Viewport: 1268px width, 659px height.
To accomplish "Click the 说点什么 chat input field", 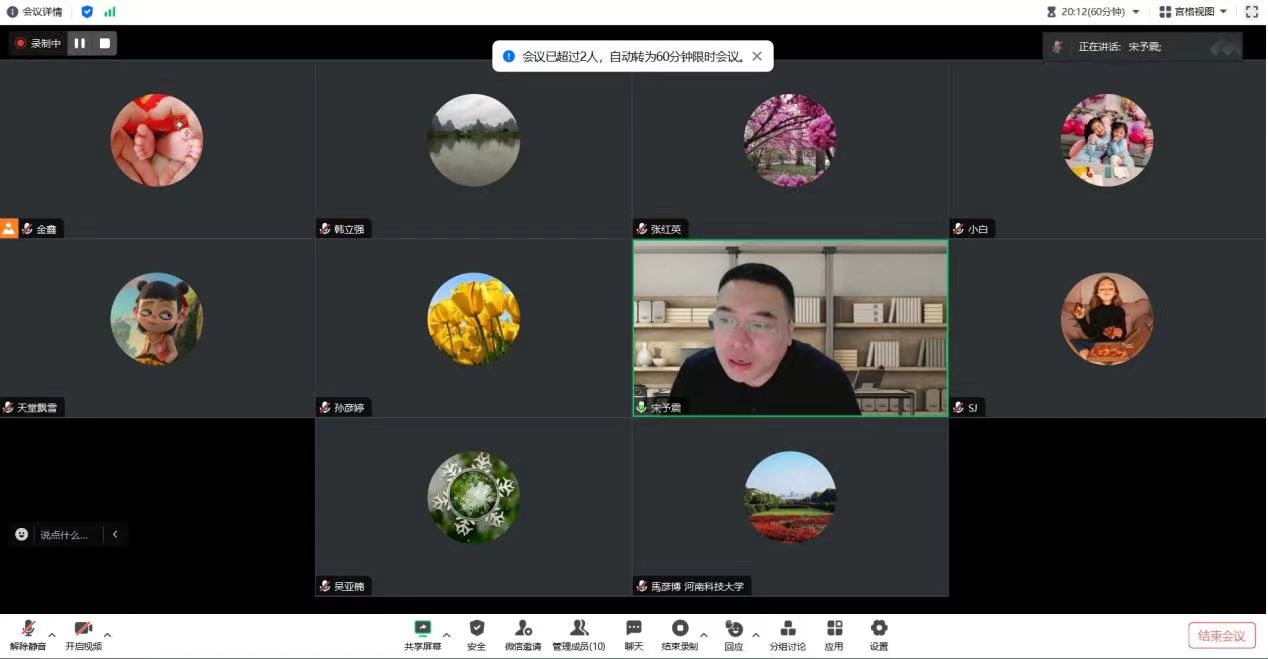I will [x=64, y=535].
